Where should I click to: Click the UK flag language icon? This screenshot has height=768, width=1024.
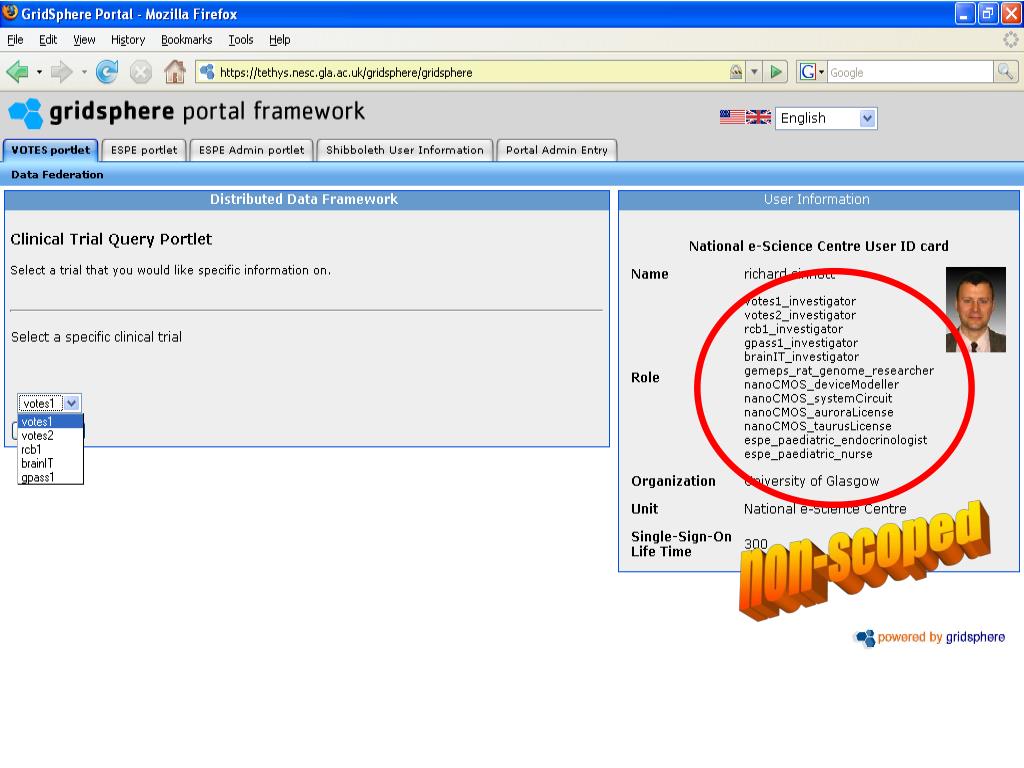click(x=758, y=118)
